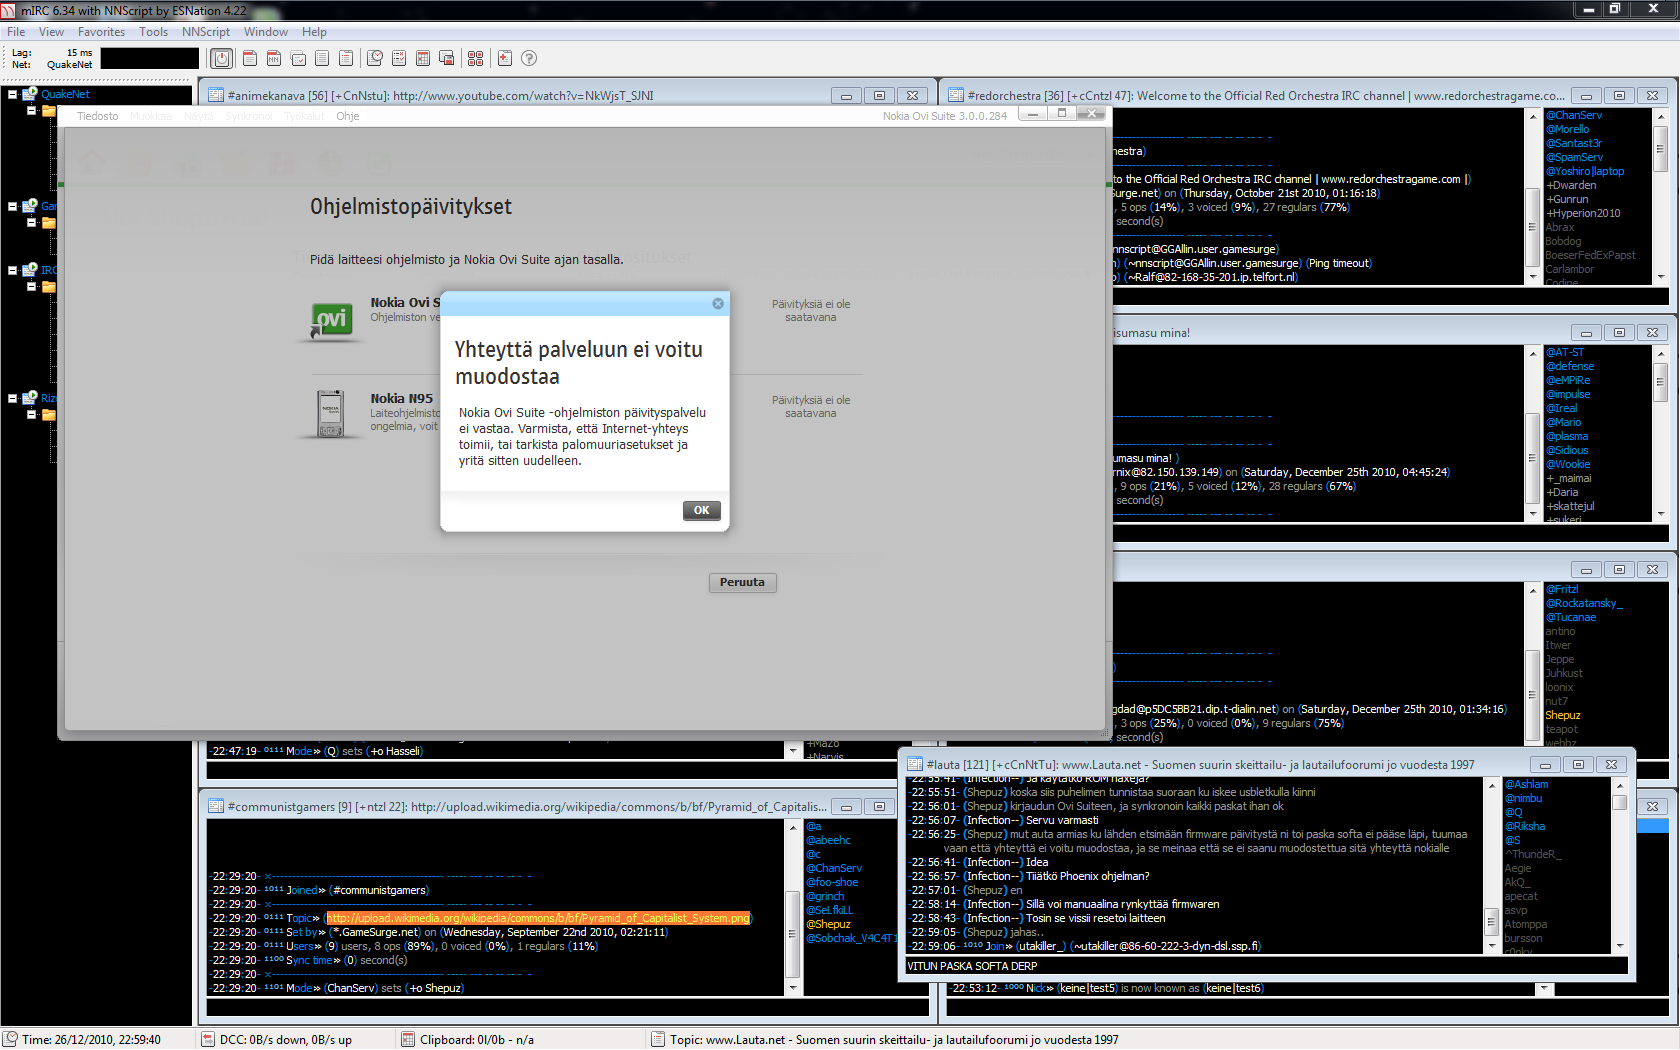Screen dimensions: 1680x1050
Task: Select @AT-ST in the nick list
Action: point(1565,352)
